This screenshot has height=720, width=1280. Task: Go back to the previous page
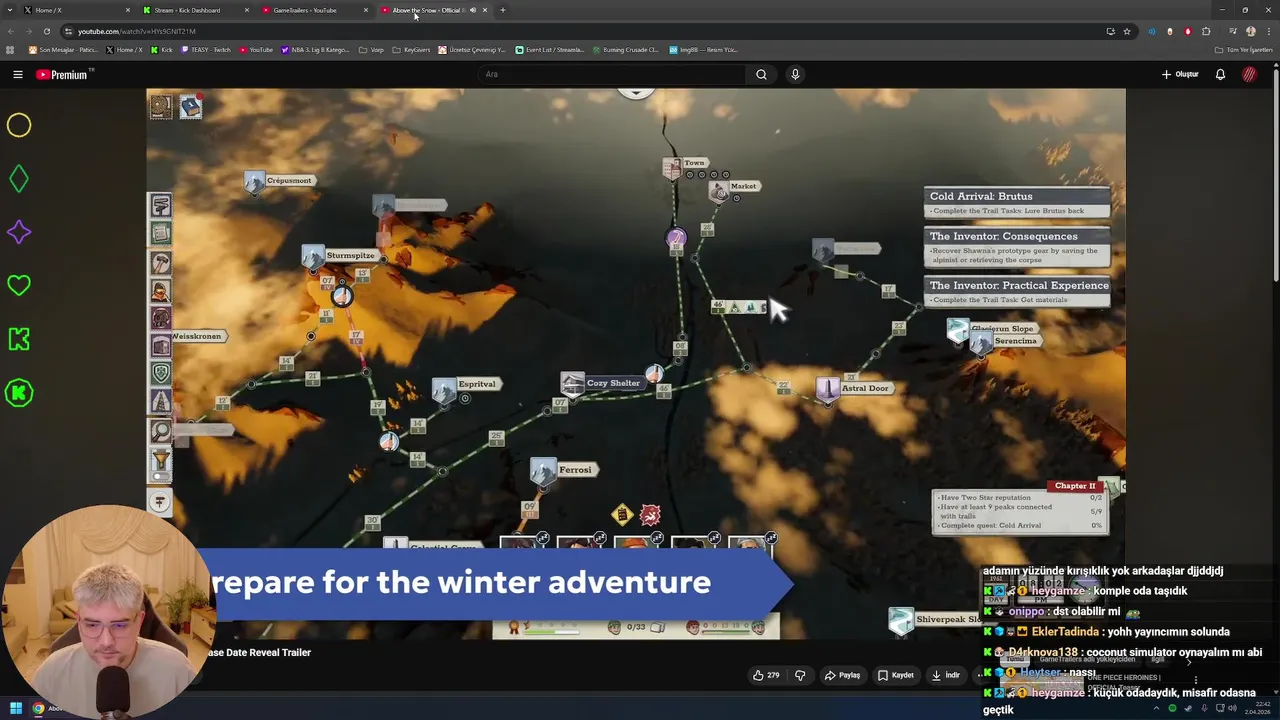coord(10,31)
